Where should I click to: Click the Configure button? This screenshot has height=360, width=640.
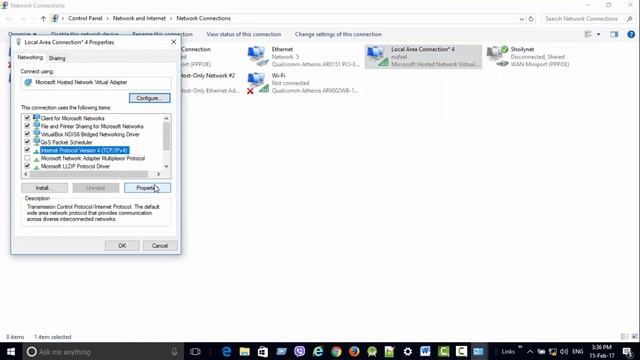click(150, 98)
